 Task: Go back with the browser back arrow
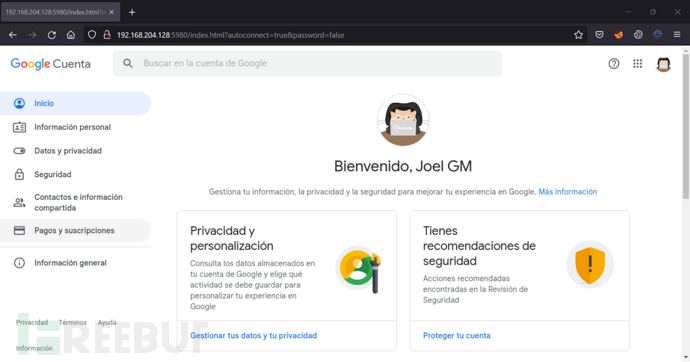[x=13, y=35]
